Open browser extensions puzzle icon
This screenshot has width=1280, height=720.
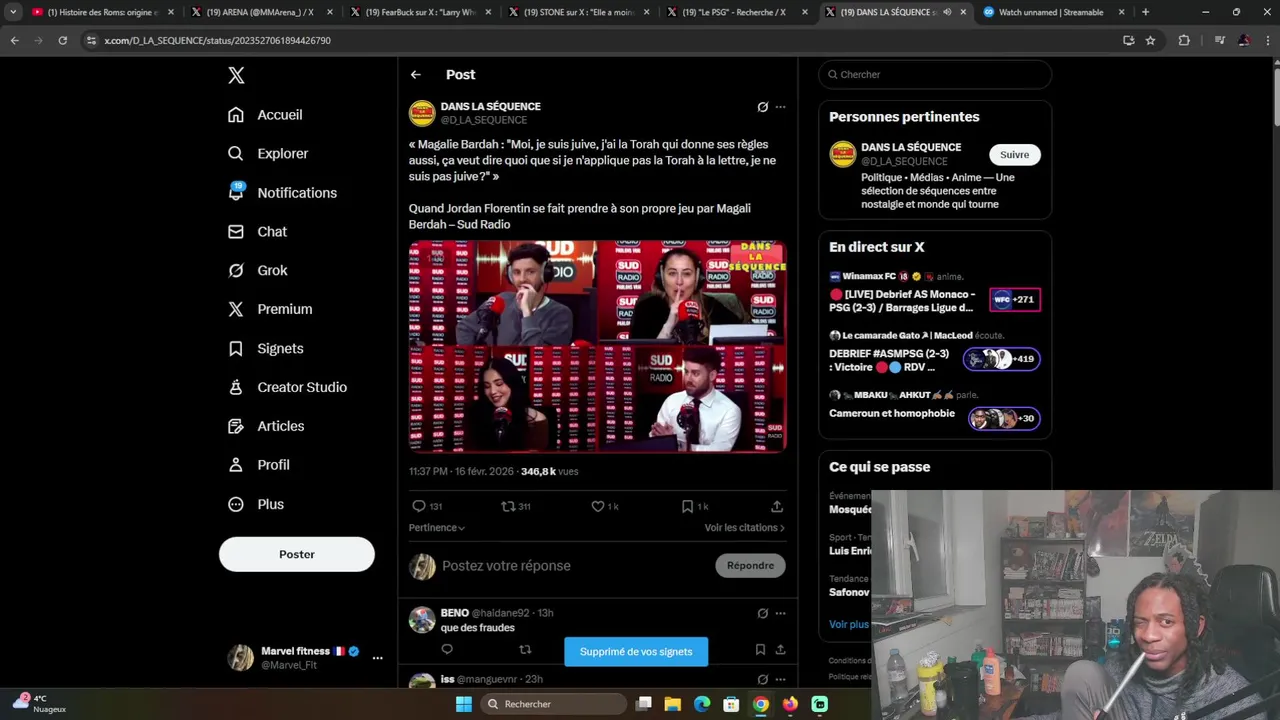click(1184, 40)
